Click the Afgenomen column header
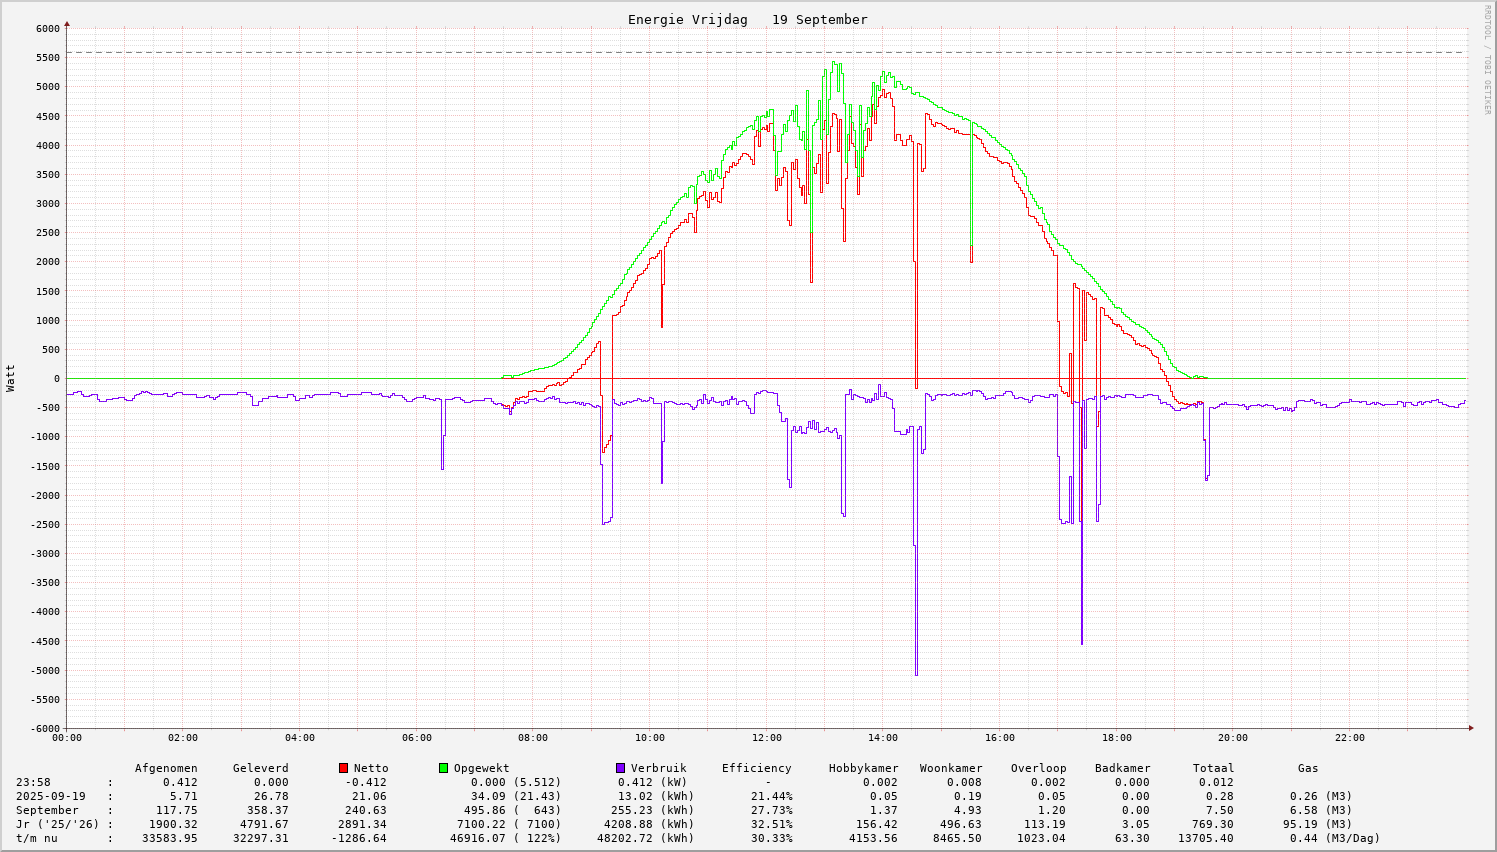The width and height of the screenshot is (1497, 852). point(166,768)
